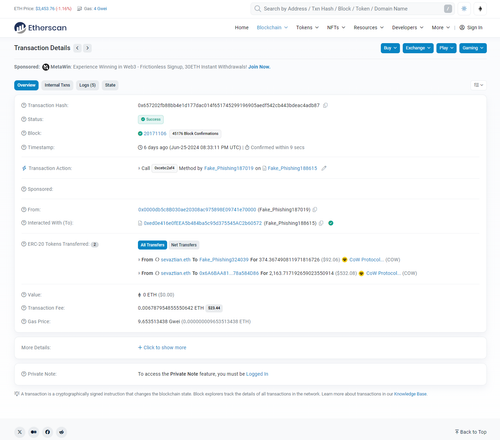Select the Overview tab

click(x=26, y=85)
